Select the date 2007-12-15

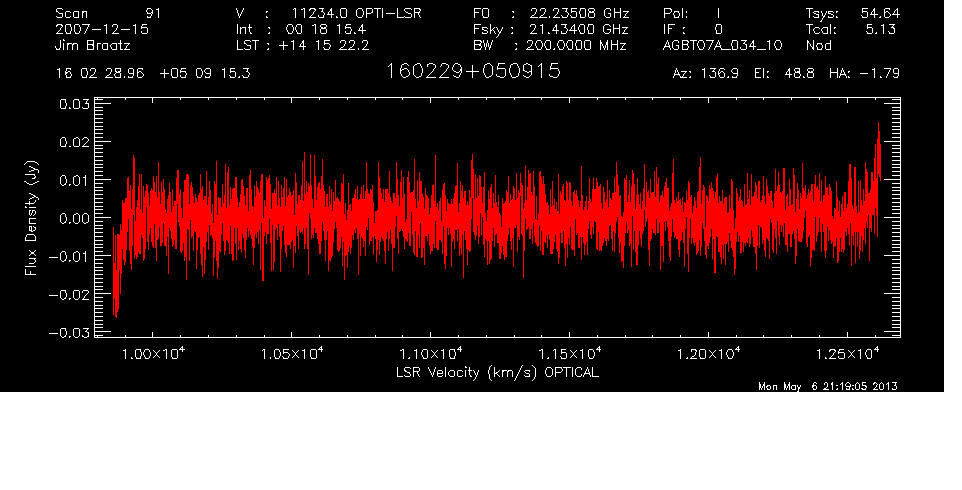tap(102, 29)
